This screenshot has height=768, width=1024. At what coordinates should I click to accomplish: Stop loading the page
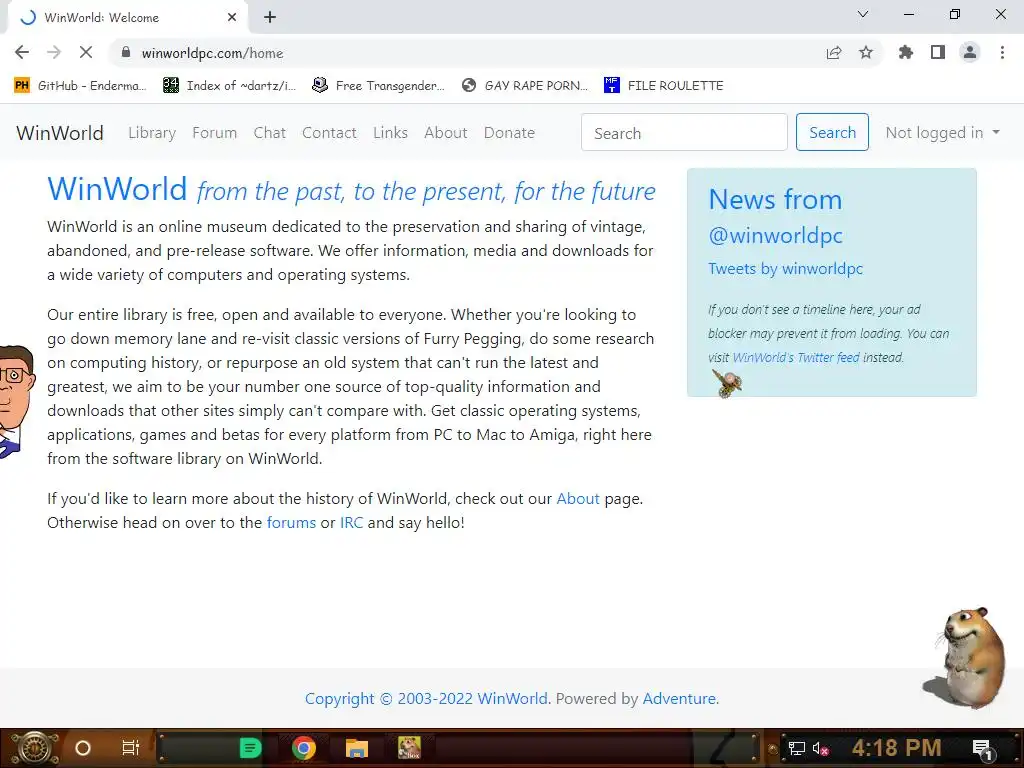pos(86,53)
